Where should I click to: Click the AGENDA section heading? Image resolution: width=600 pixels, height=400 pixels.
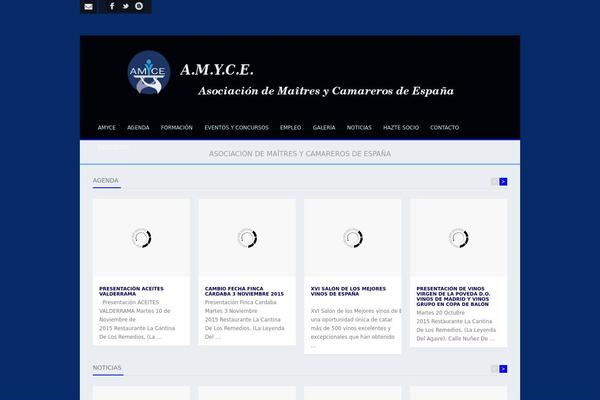[106, 180]
